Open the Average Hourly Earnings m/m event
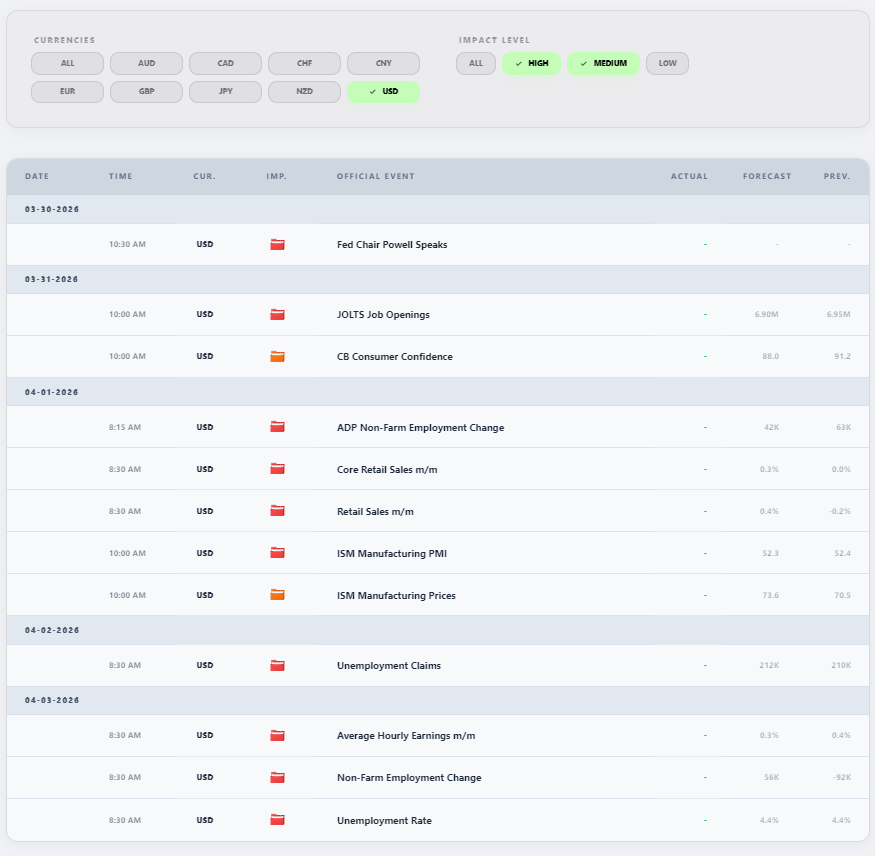Image resolution: width=875 pixels, height=856 pixels. (x=406, y=735)
